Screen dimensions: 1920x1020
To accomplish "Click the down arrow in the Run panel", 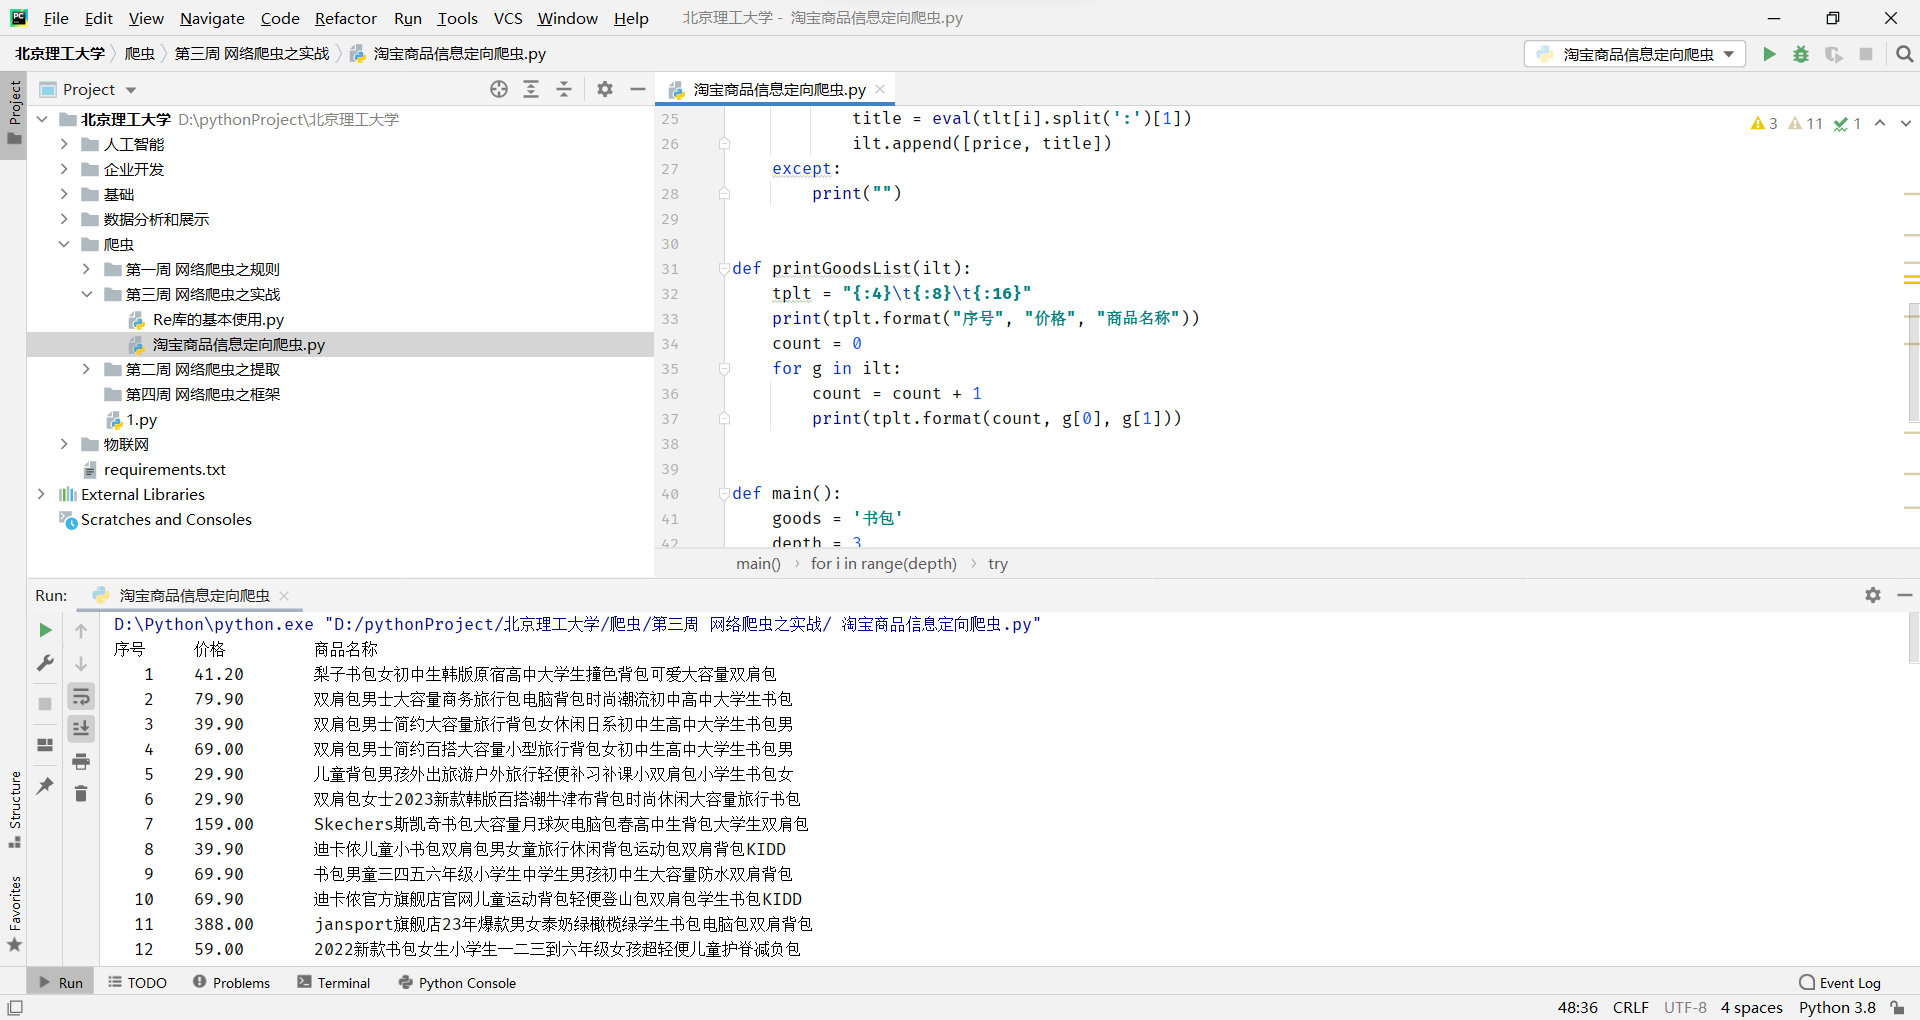I will click(81, 663).
